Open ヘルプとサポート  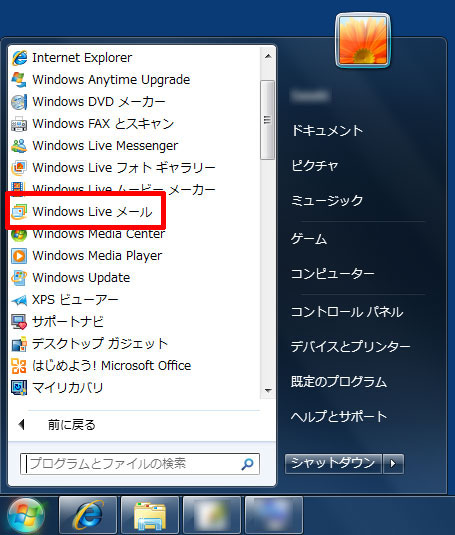coord(339,416)
